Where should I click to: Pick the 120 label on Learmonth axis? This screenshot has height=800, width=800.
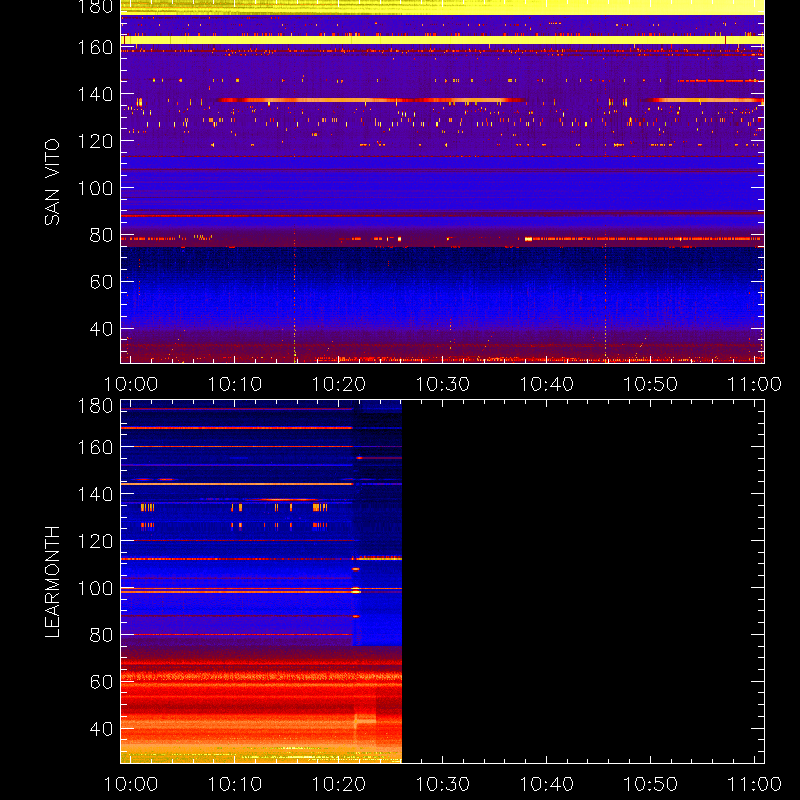95,541
